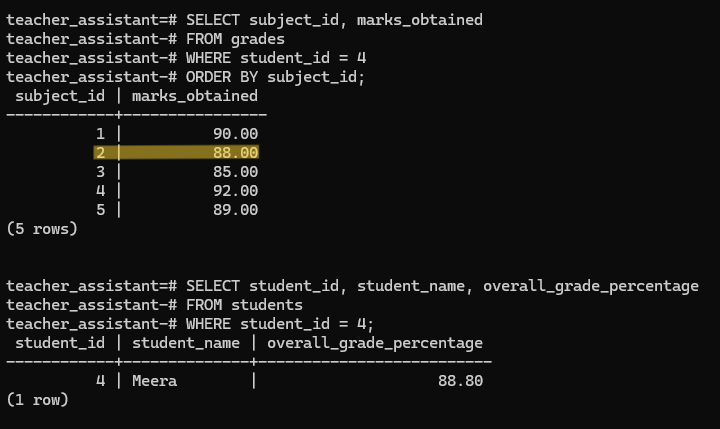
Task: Click the "FROM students" line
Action: (244, 305)
